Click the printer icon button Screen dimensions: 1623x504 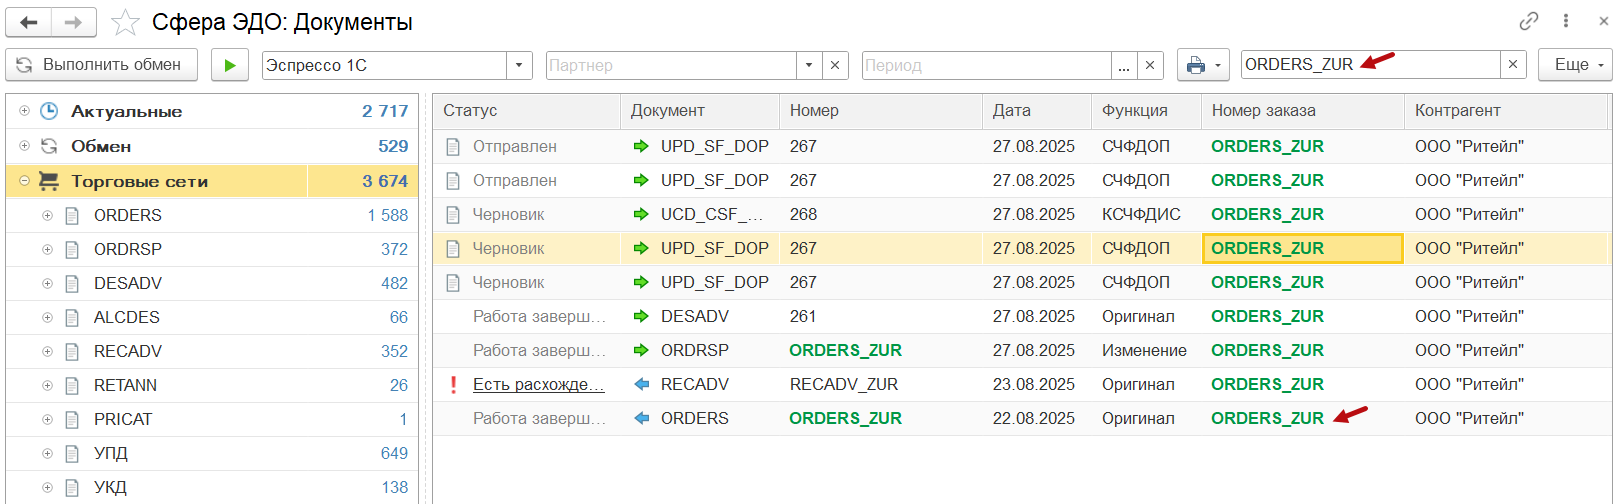[1196, 65]
